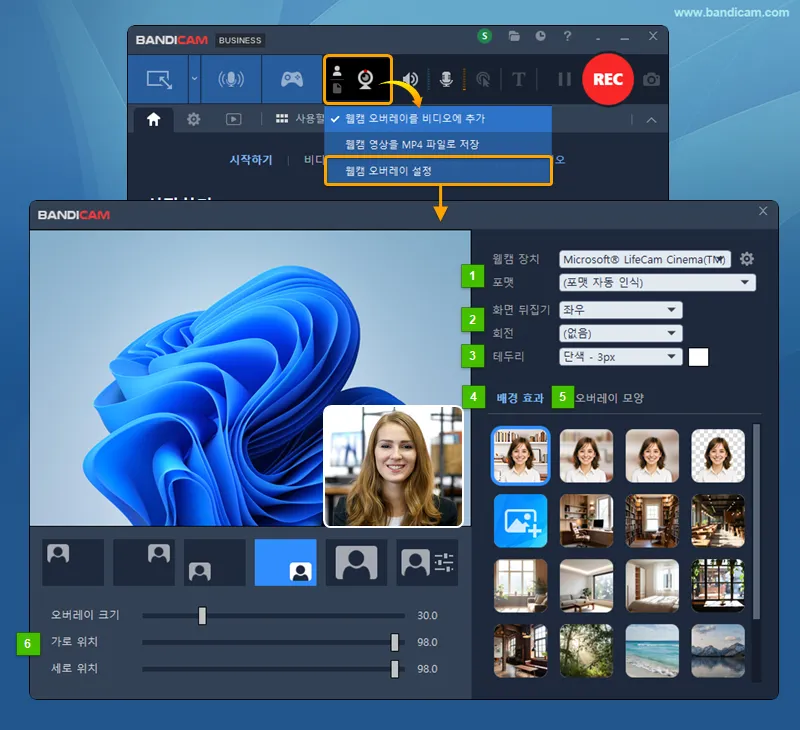800x730 pixels.
Task: Select mountain lake background thumbnail
Action: pyautogui.click(x=718, y=651)
